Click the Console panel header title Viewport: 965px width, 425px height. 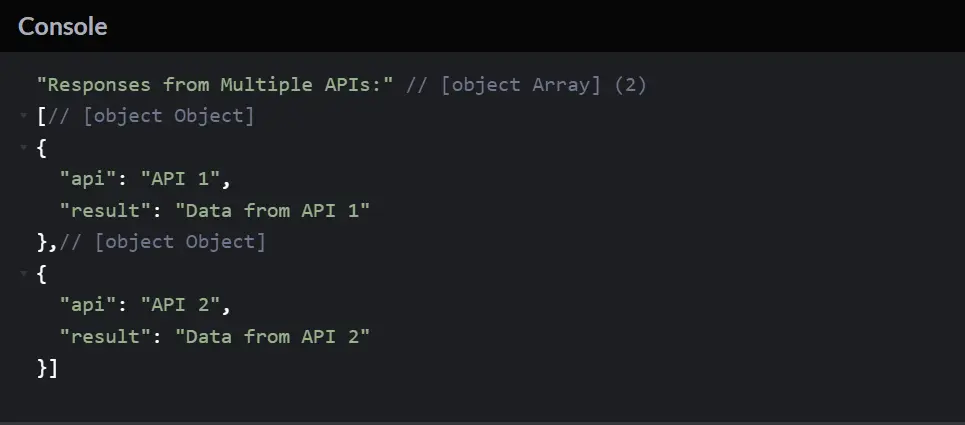pyautogui.click(x=62, y=27)
